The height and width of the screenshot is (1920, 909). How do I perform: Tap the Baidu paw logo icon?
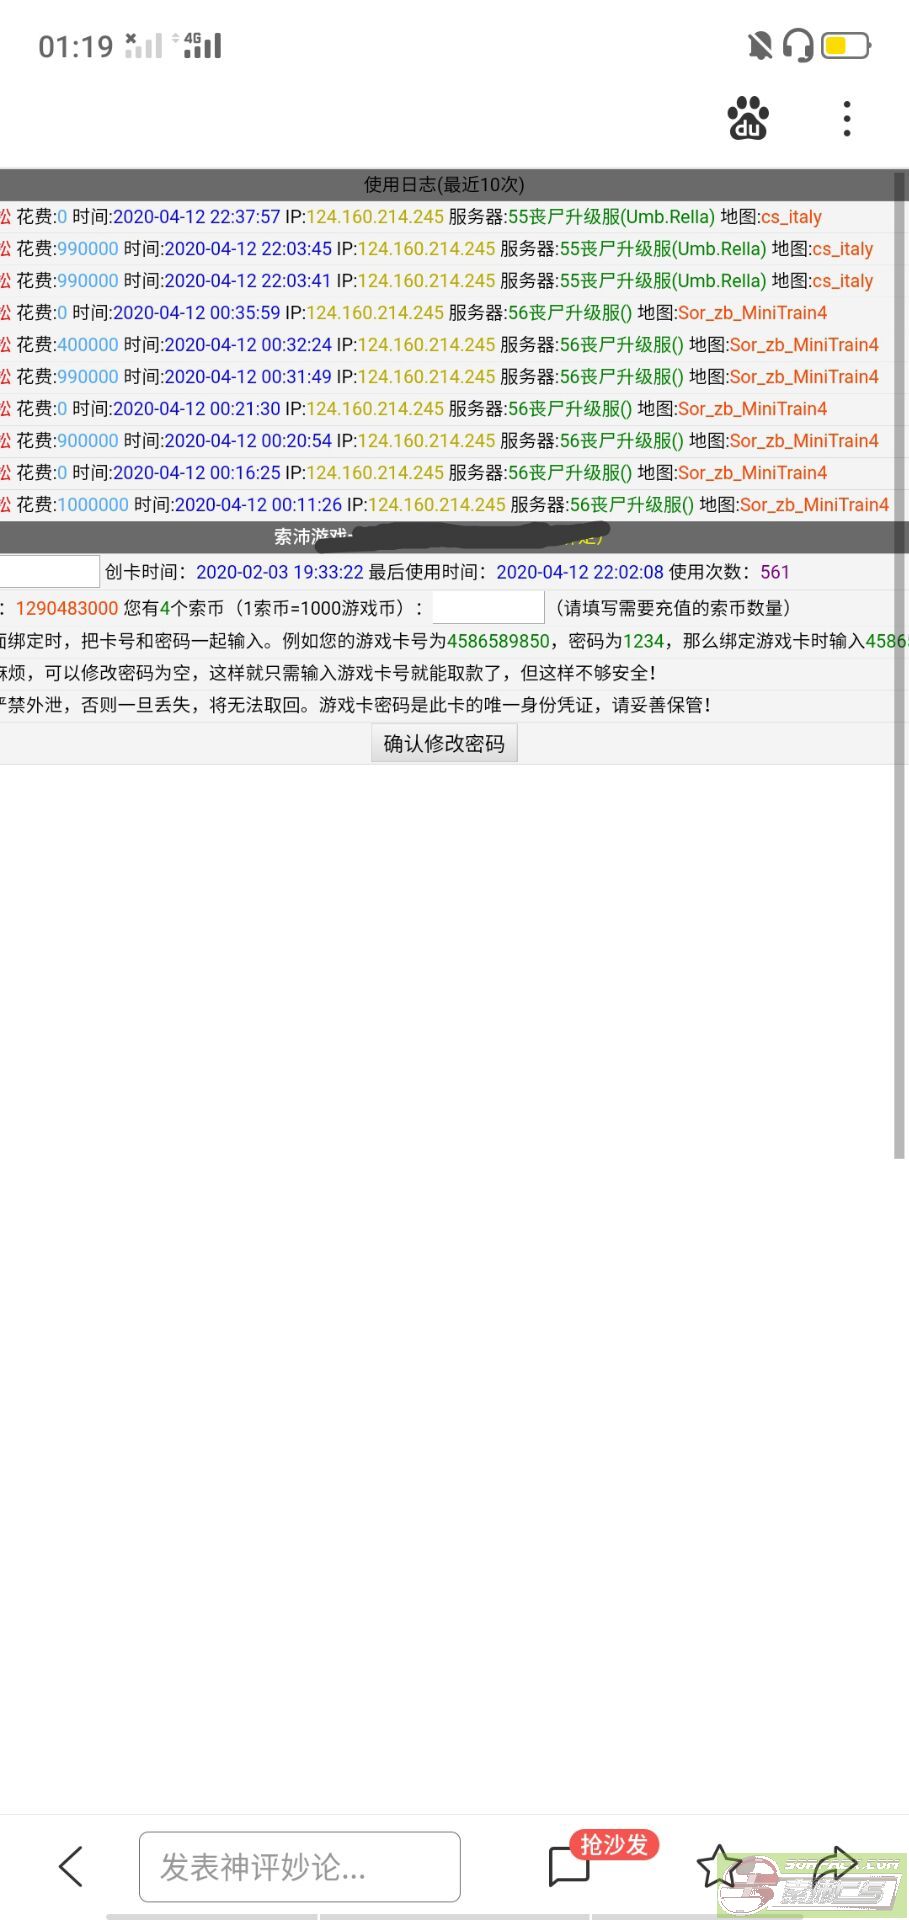tap(747, 119)
